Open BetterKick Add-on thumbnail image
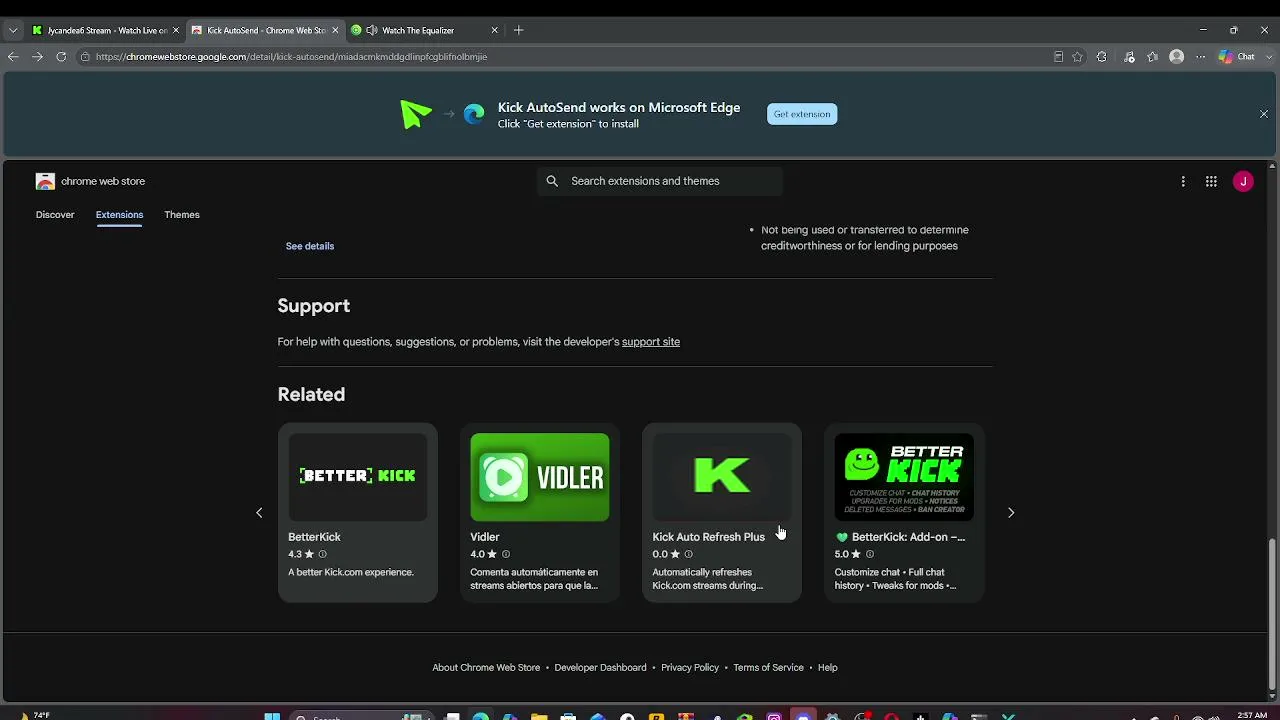The image size is (1280, 720). (x=904, y=477)
